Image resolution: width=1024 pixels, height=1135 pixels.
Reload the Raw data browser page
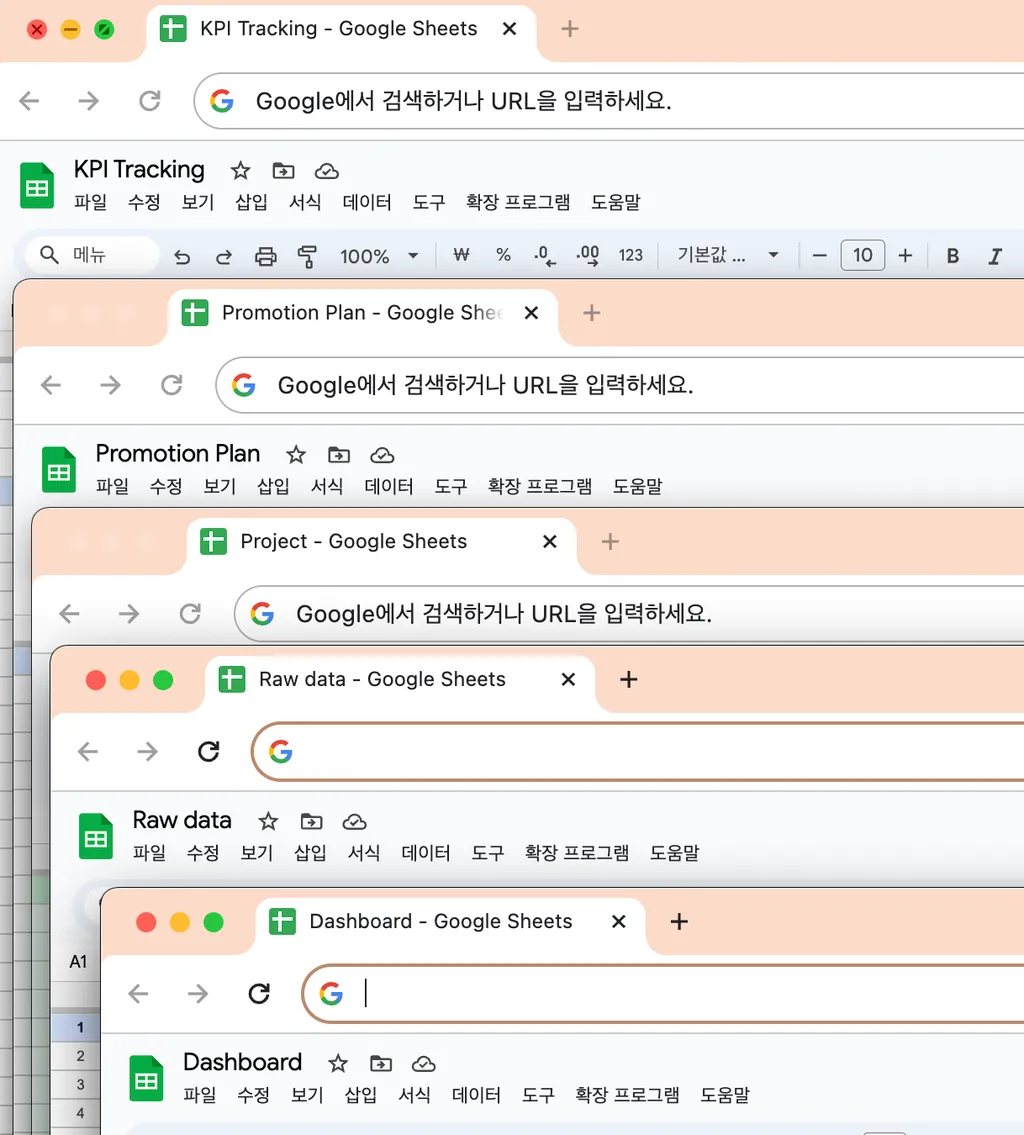coord(209,751)
